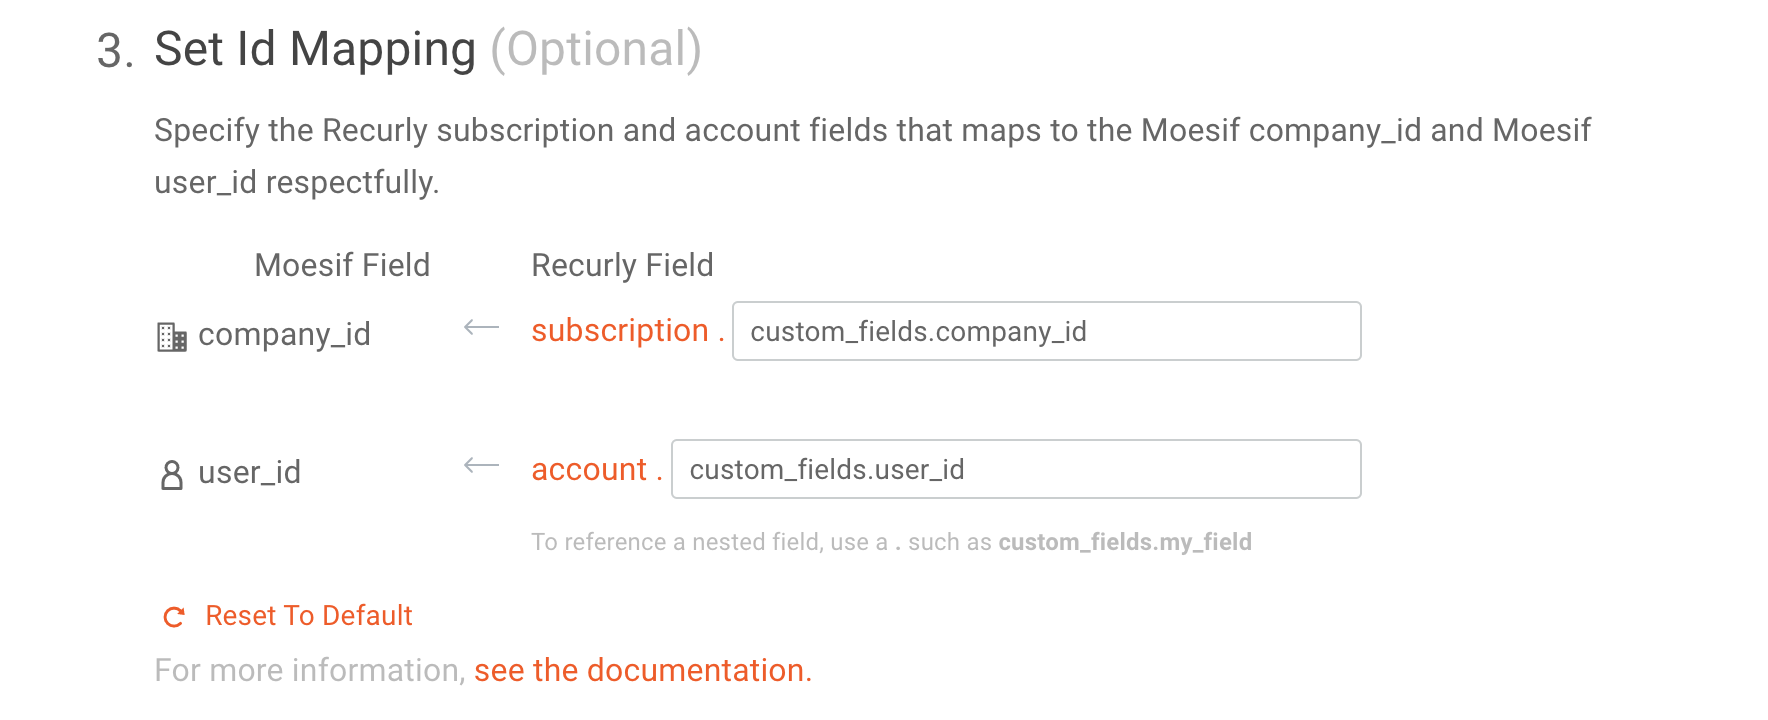Click the left arrow beside user_id
The width and height of the screenshot is (1768, 720).
click(481, 466)
